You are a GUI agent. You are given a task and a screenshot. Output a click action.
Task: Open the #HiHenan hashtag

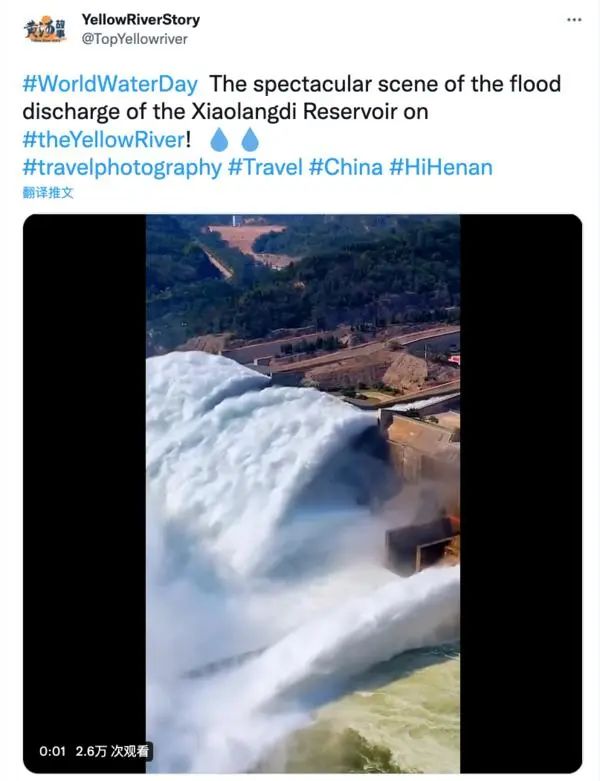pos(441,167)
